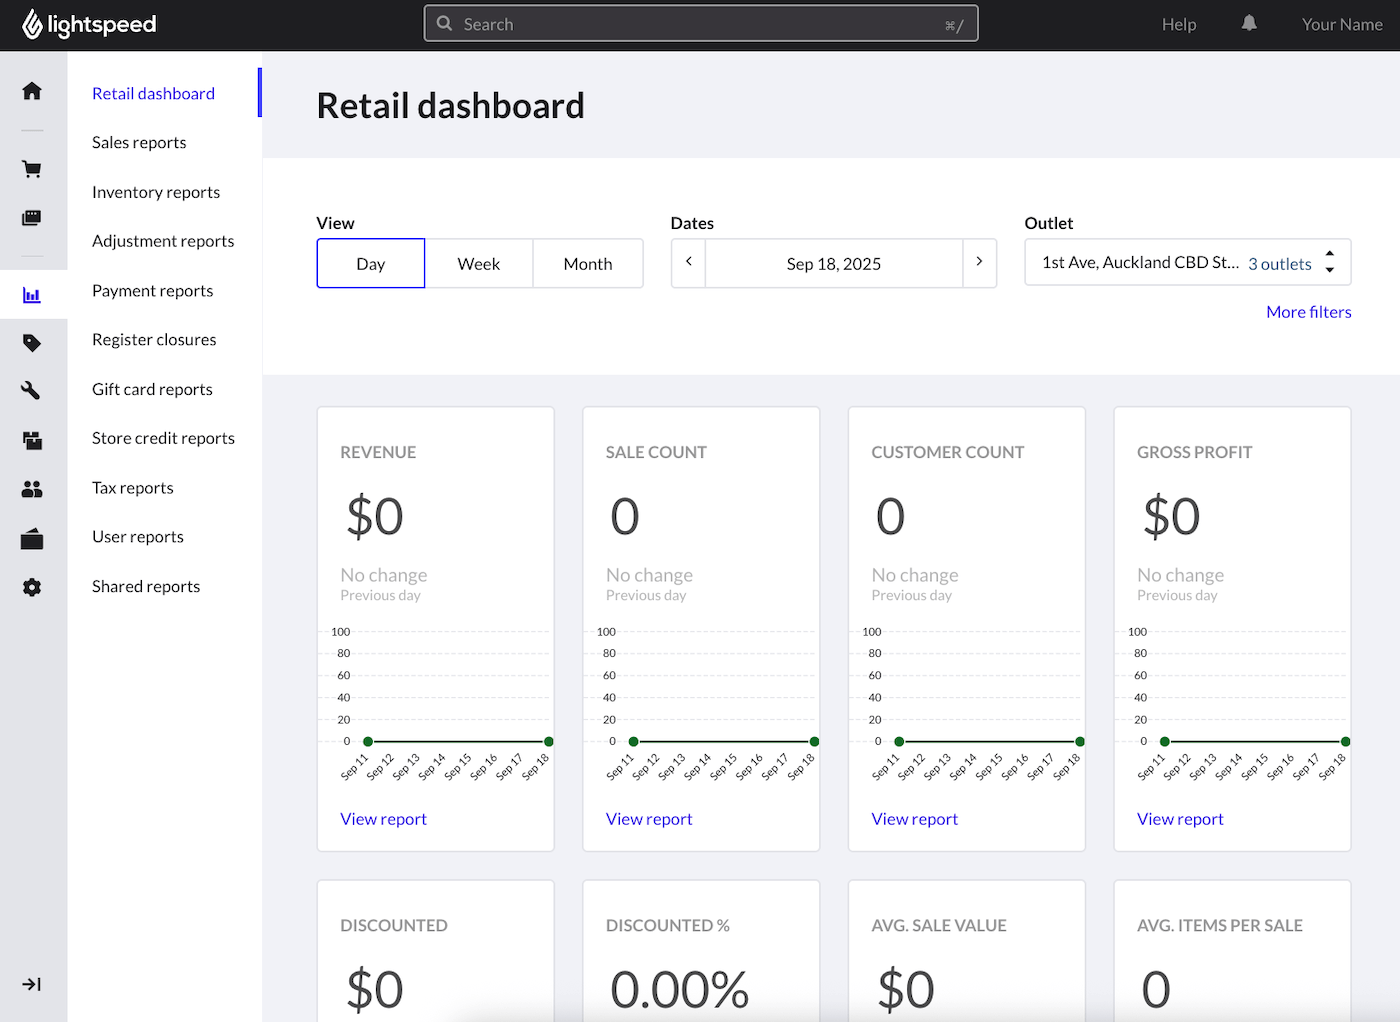Click the Customers people icon
Screen dimensions: 1400x1022
[32, 489]
